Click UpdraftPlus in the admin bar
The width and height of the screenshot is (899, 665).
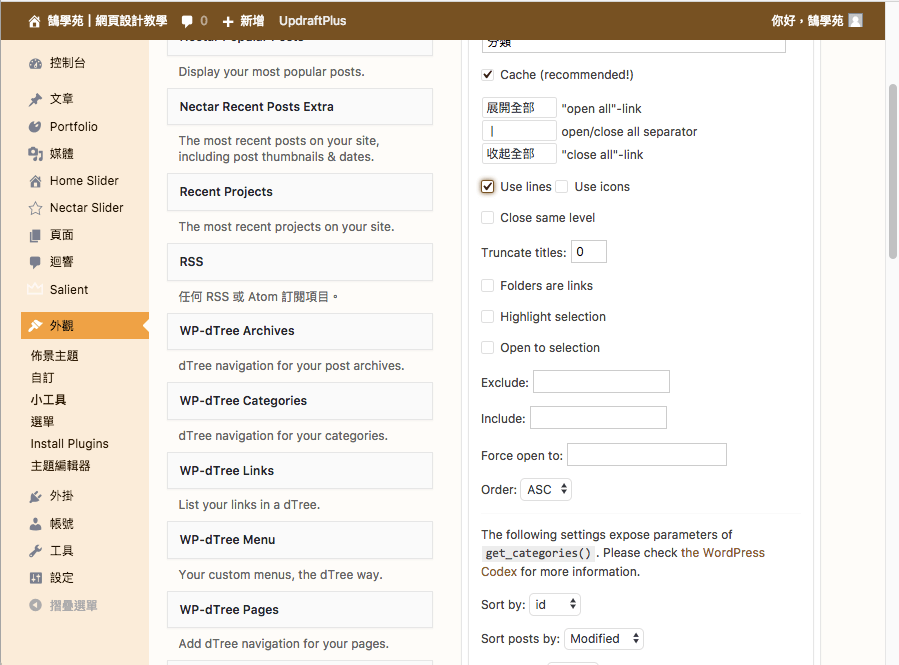pos(313,21)
